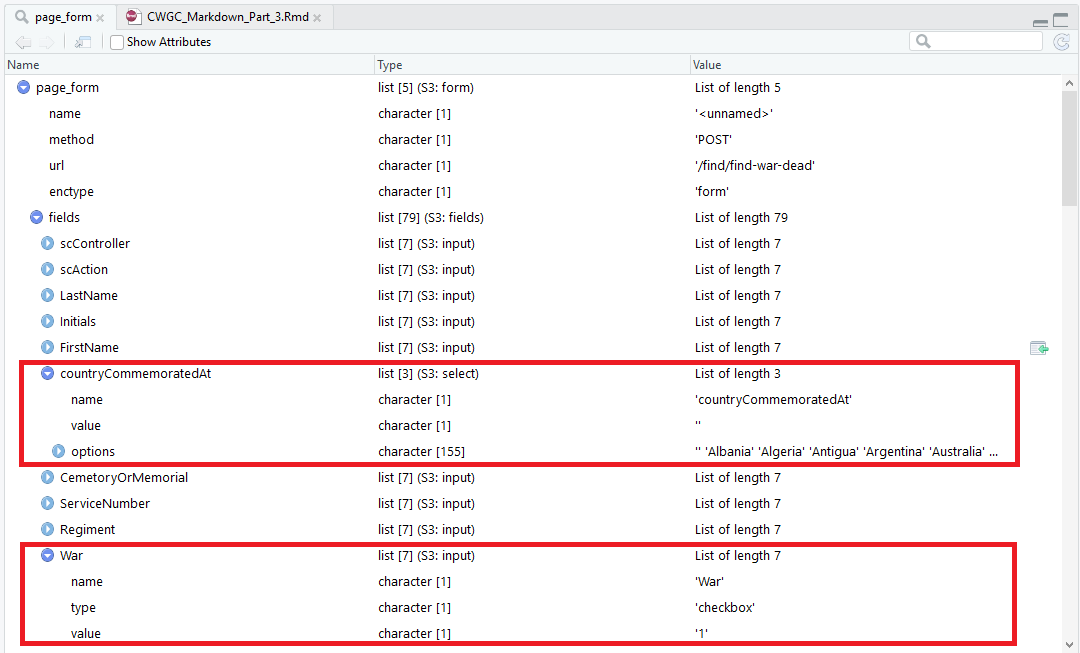Select the '<unnamed>' value cell

(734, 114)
